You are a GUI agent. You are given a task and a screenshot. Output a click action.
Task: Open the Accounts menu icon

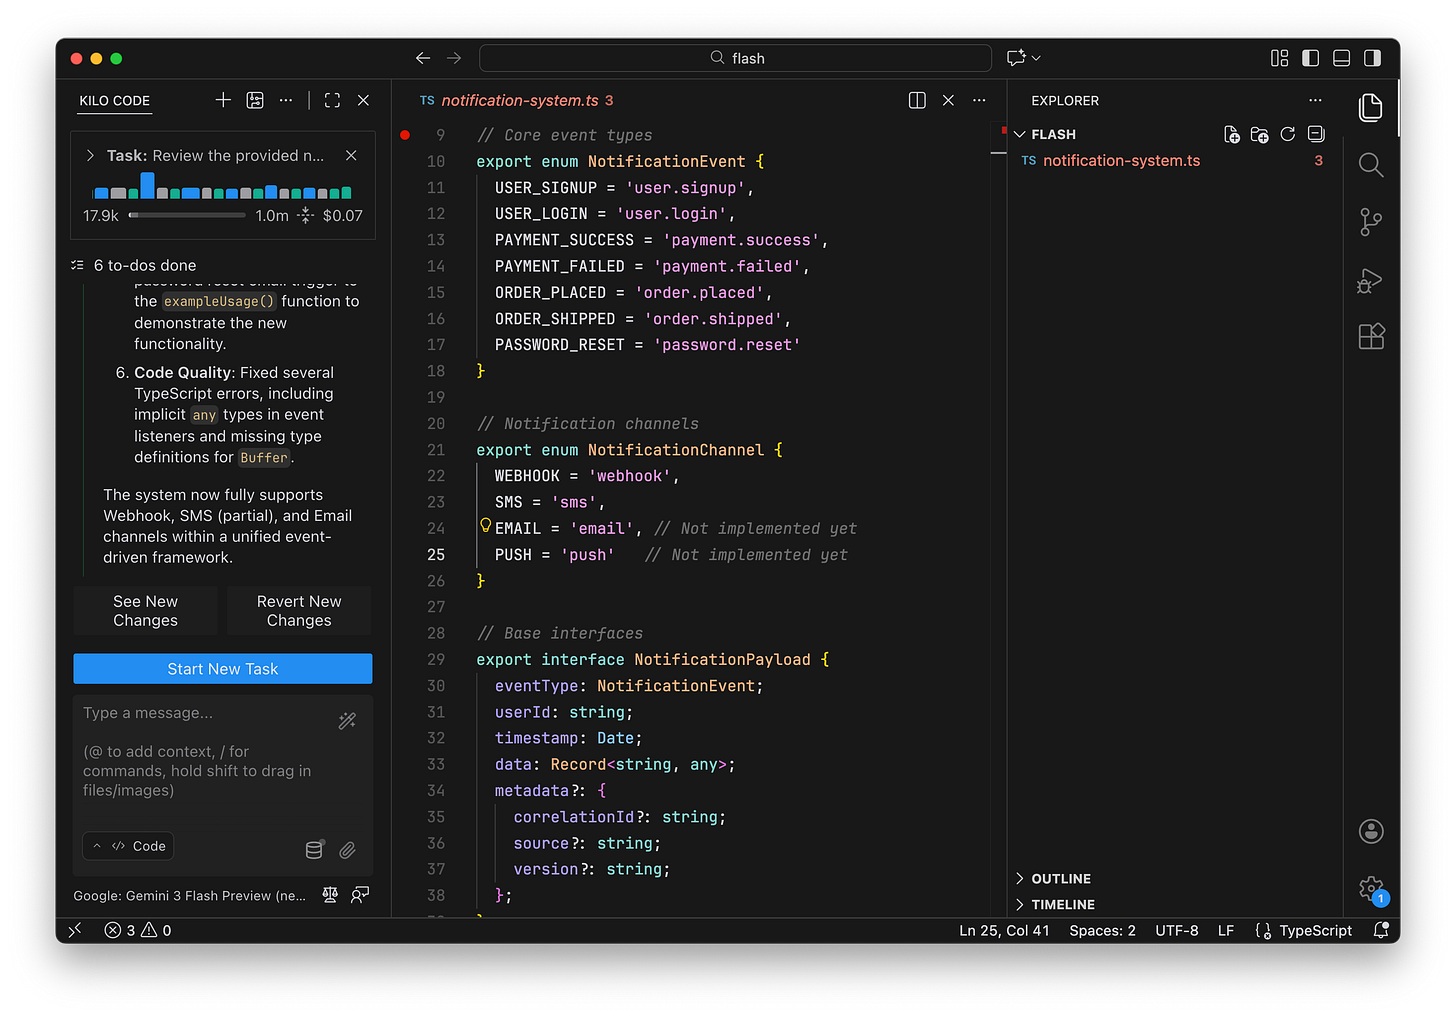(x=1371, y=831)
